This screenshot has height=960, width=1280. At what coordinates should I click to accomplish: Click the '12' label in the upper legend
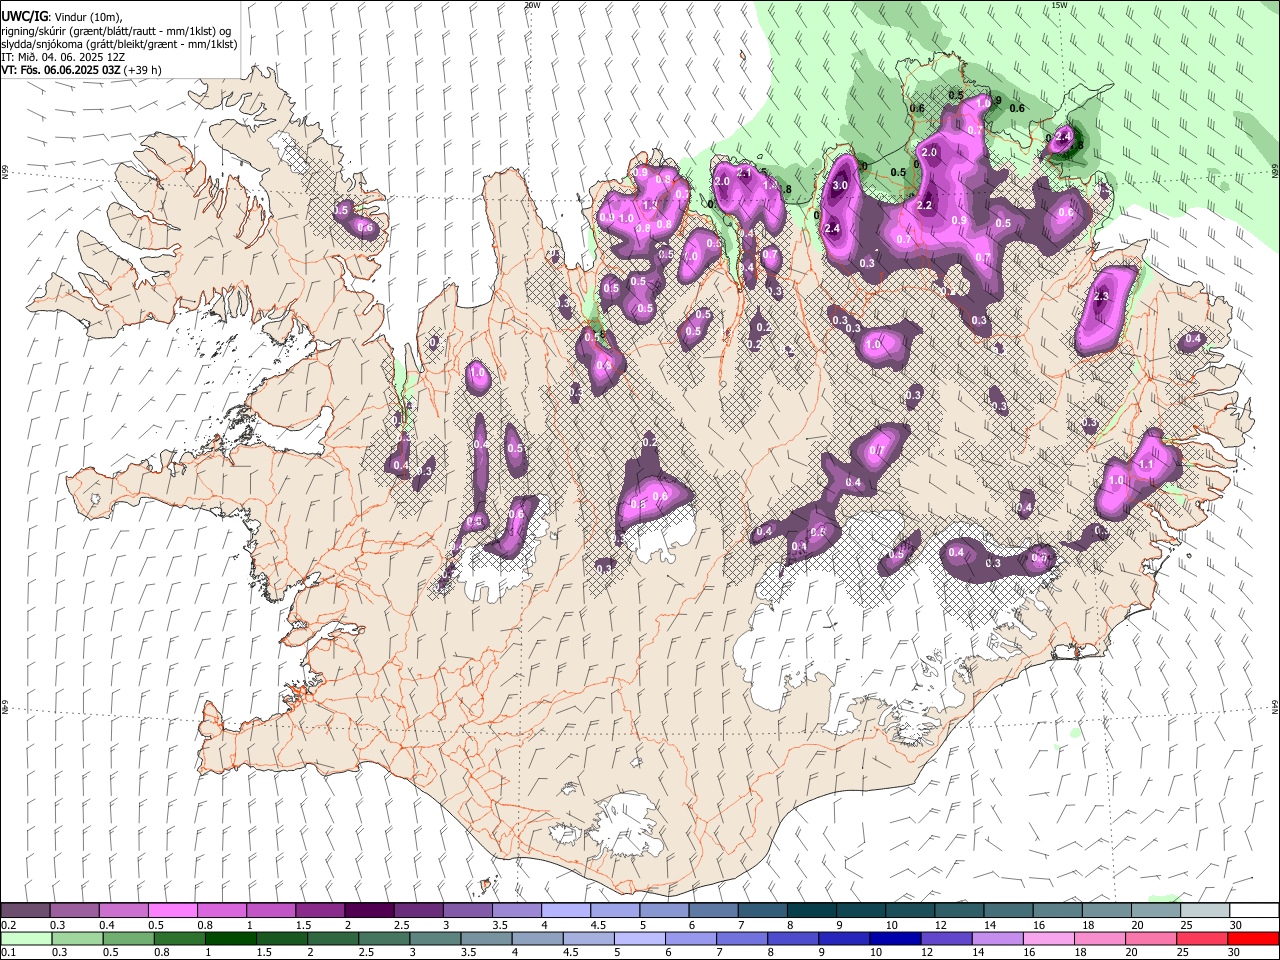pos(941,925)
